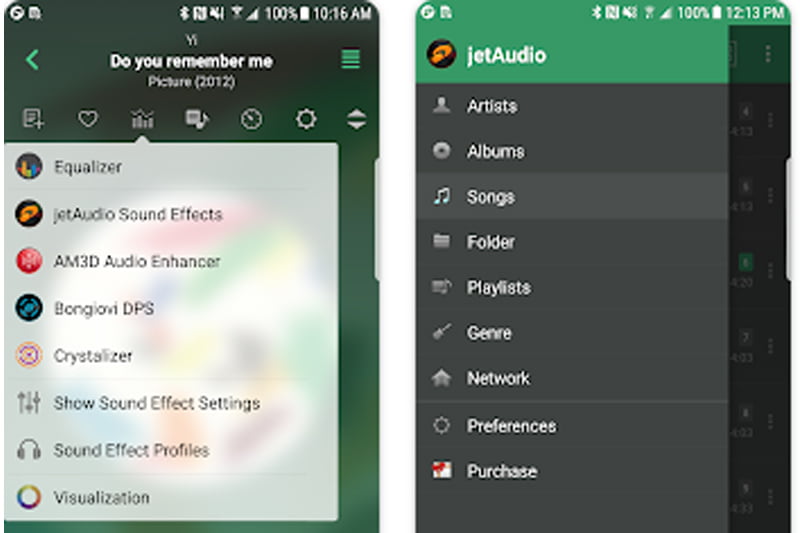Open Network in the drawer
This screenshot has height=533, width=800.
coord(572,378)
